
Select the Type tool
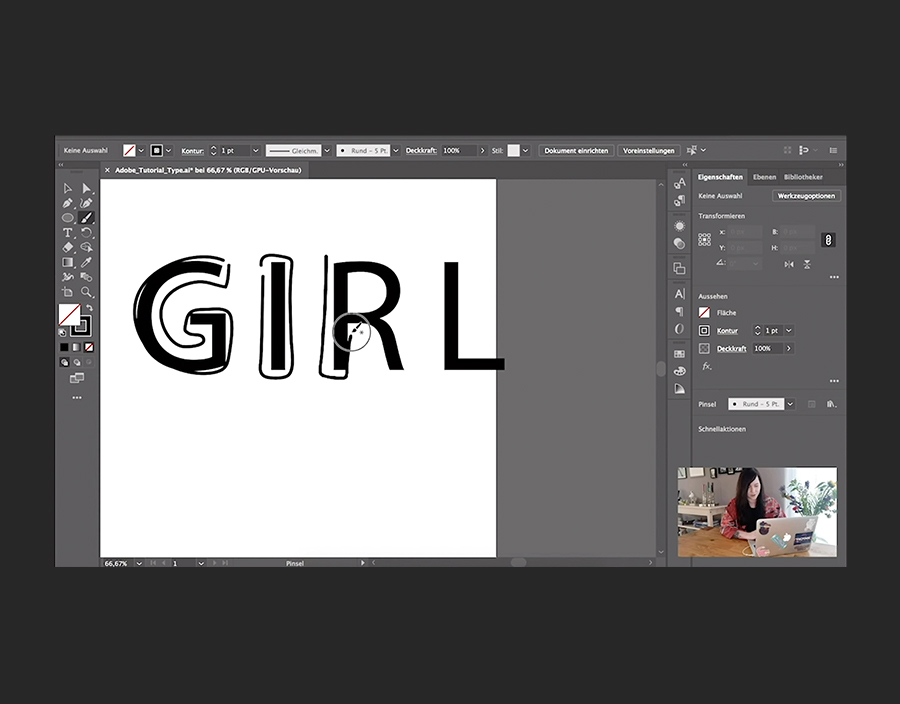coord(68,232)
